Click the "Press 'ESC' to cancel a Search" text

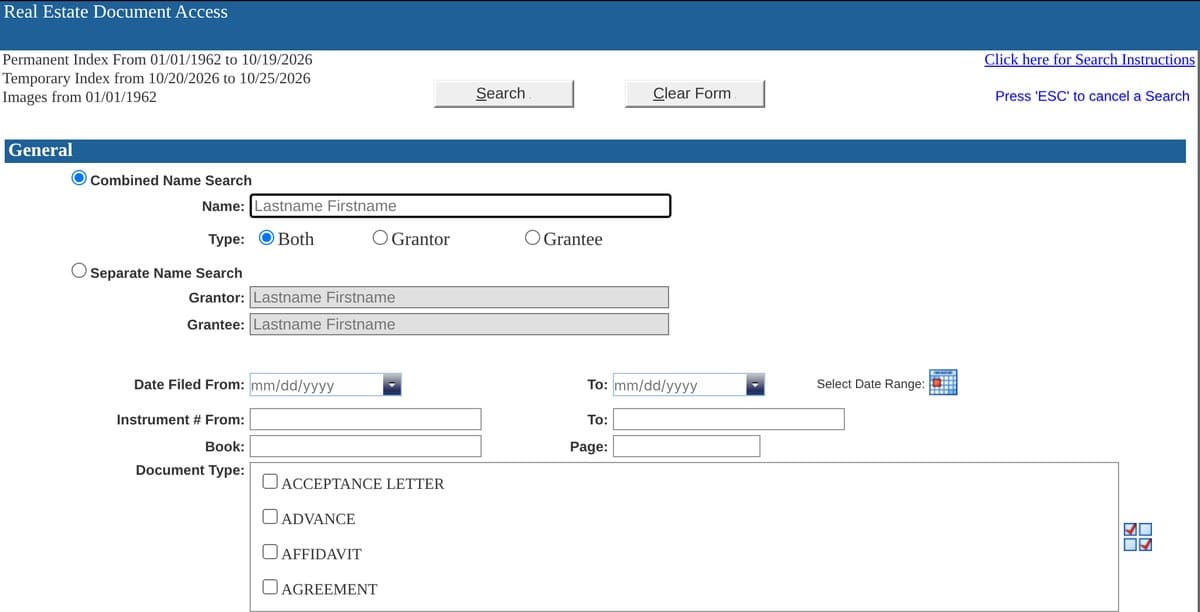tap(1092, 96)
